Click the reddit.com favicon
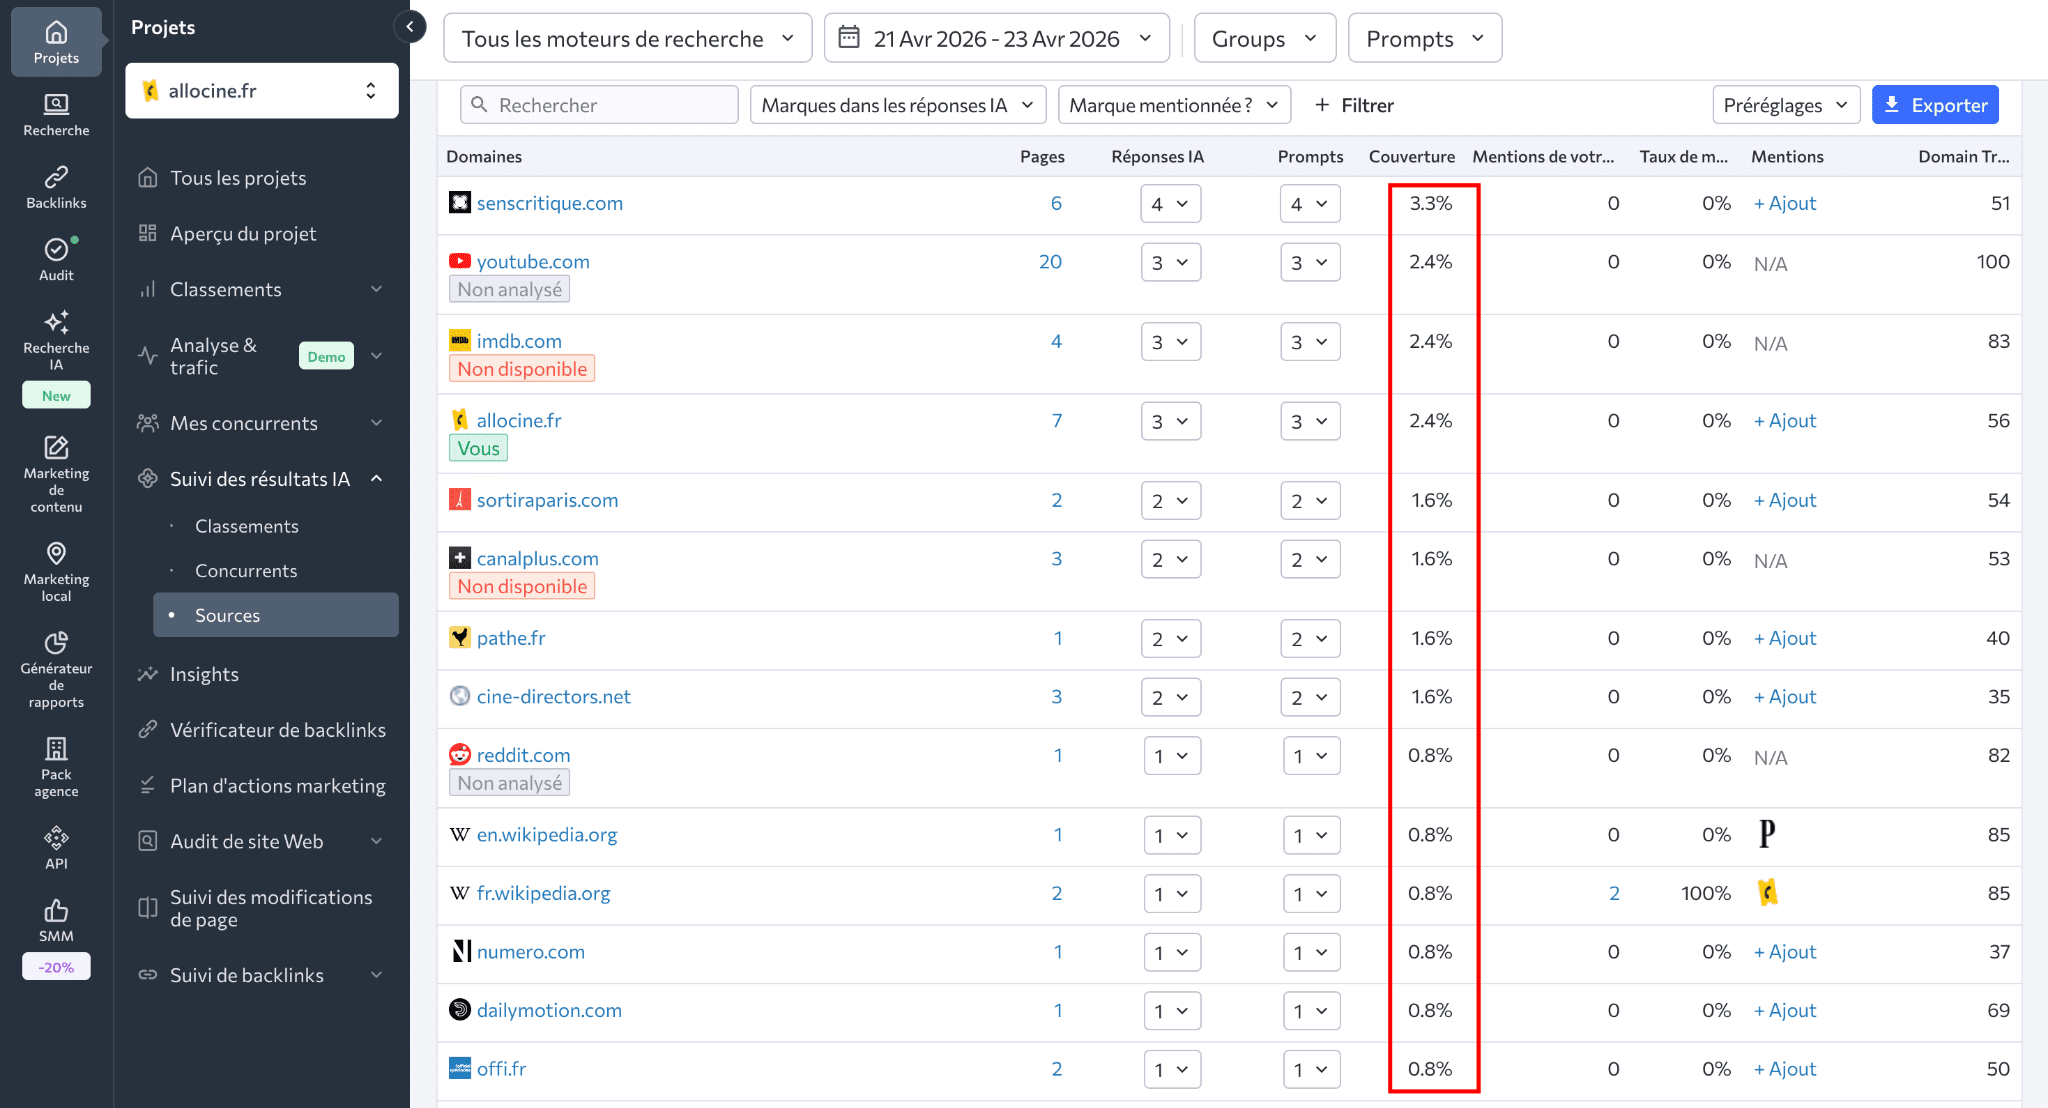The image size is (2048, 1108). click(x=460, y=755)
